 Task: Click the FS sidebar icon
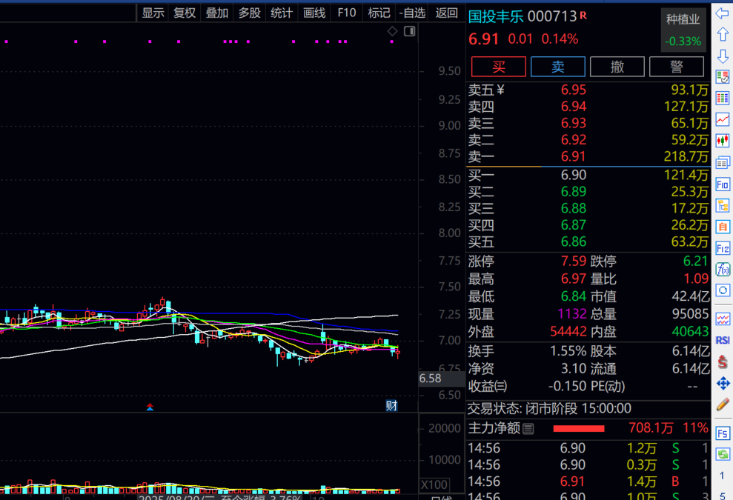[x=722, y=433]
